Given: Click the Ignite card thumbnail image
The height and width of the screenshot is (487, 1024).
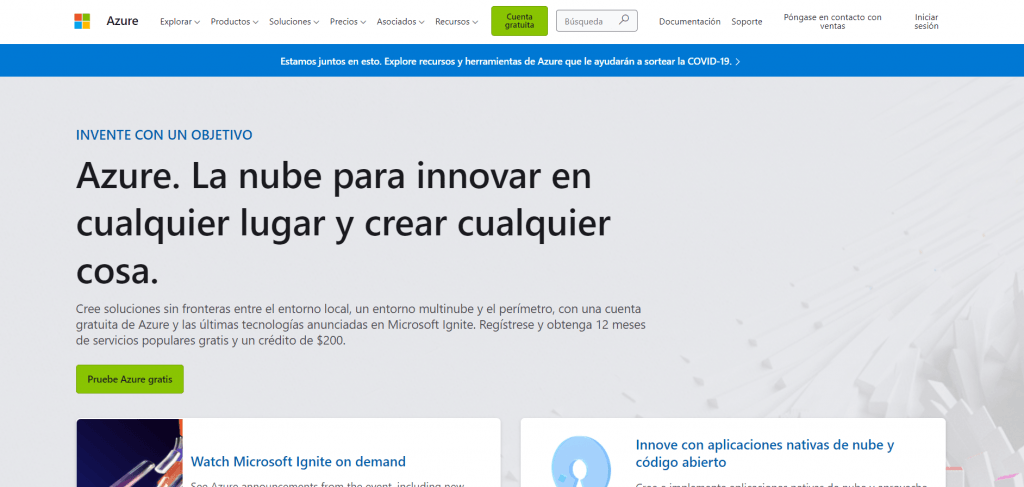Looking at the screenshot, I should tap(129, 453).
